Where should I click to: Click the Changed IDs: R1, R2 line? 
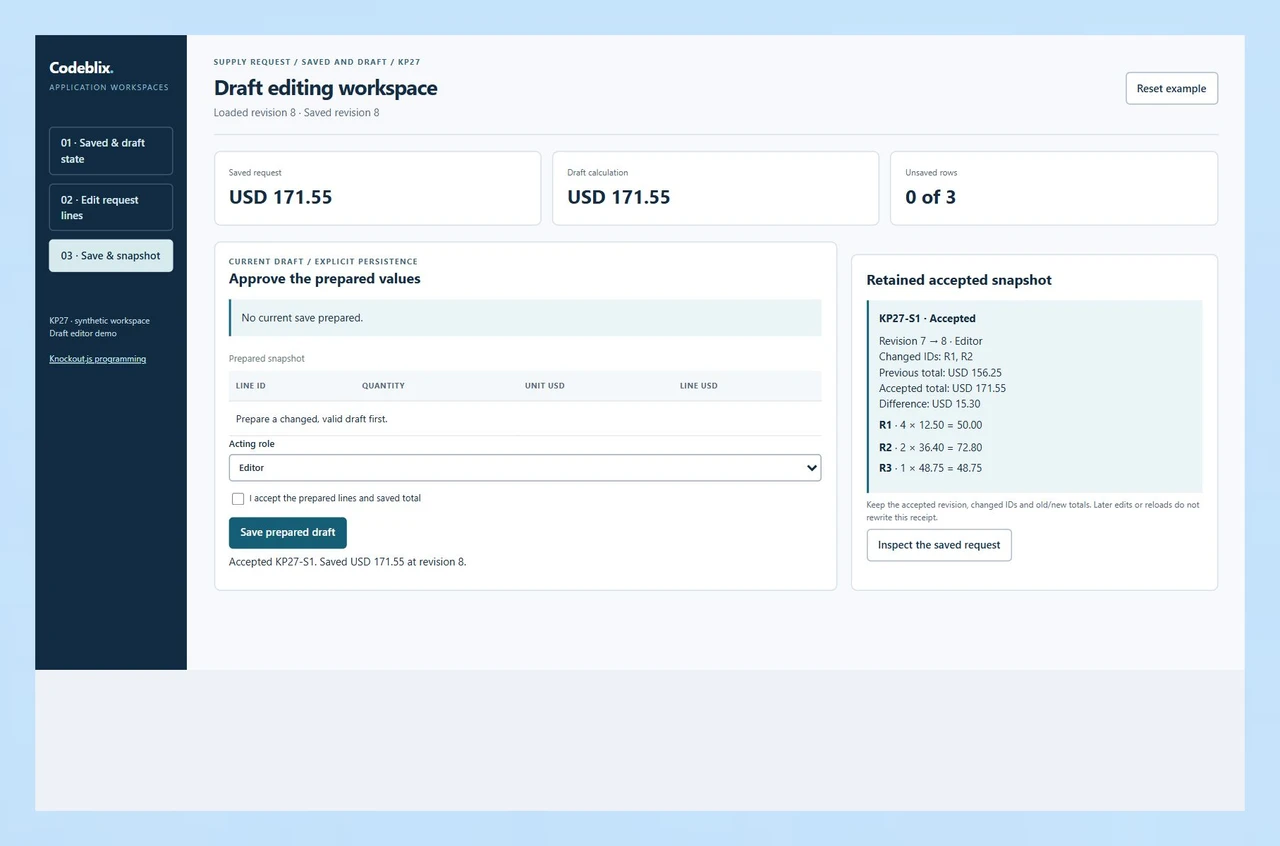click(x=926, y=357)
